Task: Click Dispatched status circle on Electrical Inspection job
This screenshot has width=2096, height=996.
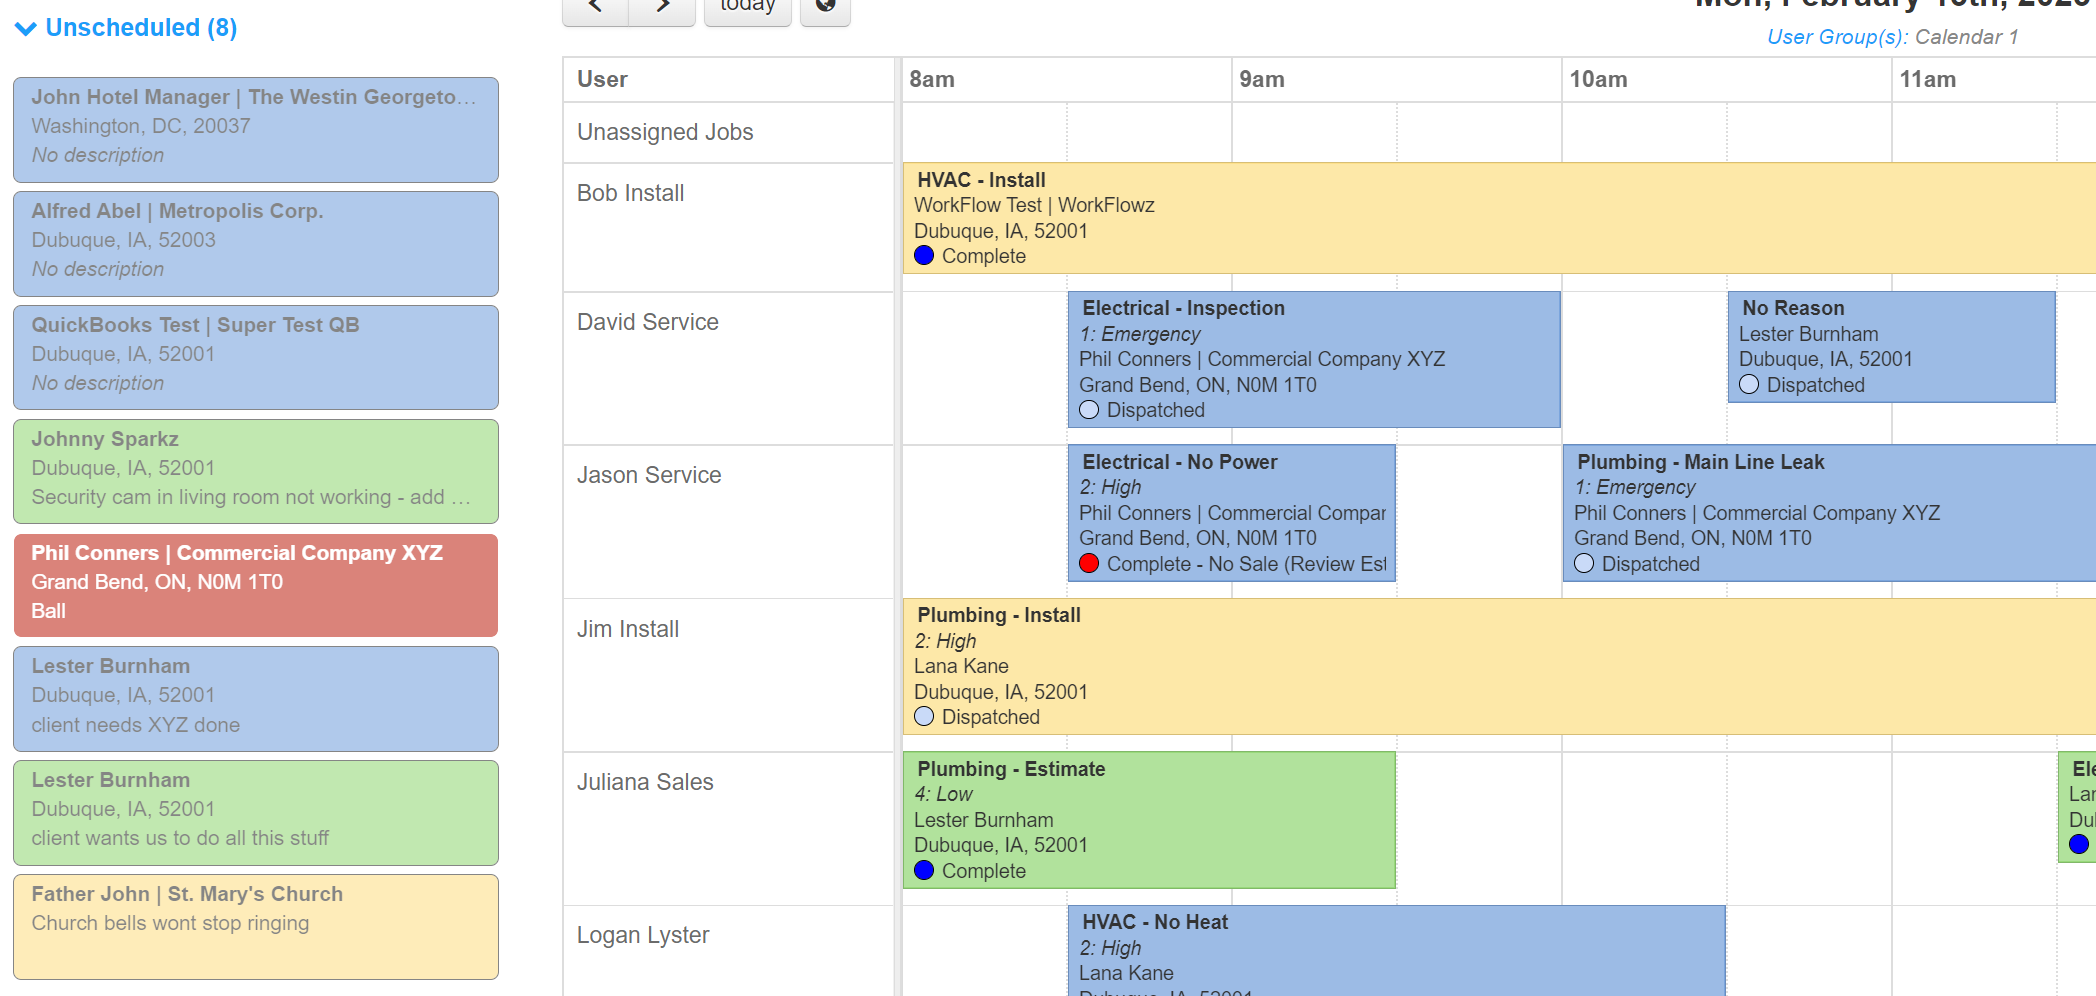Action: (1089, 410)
